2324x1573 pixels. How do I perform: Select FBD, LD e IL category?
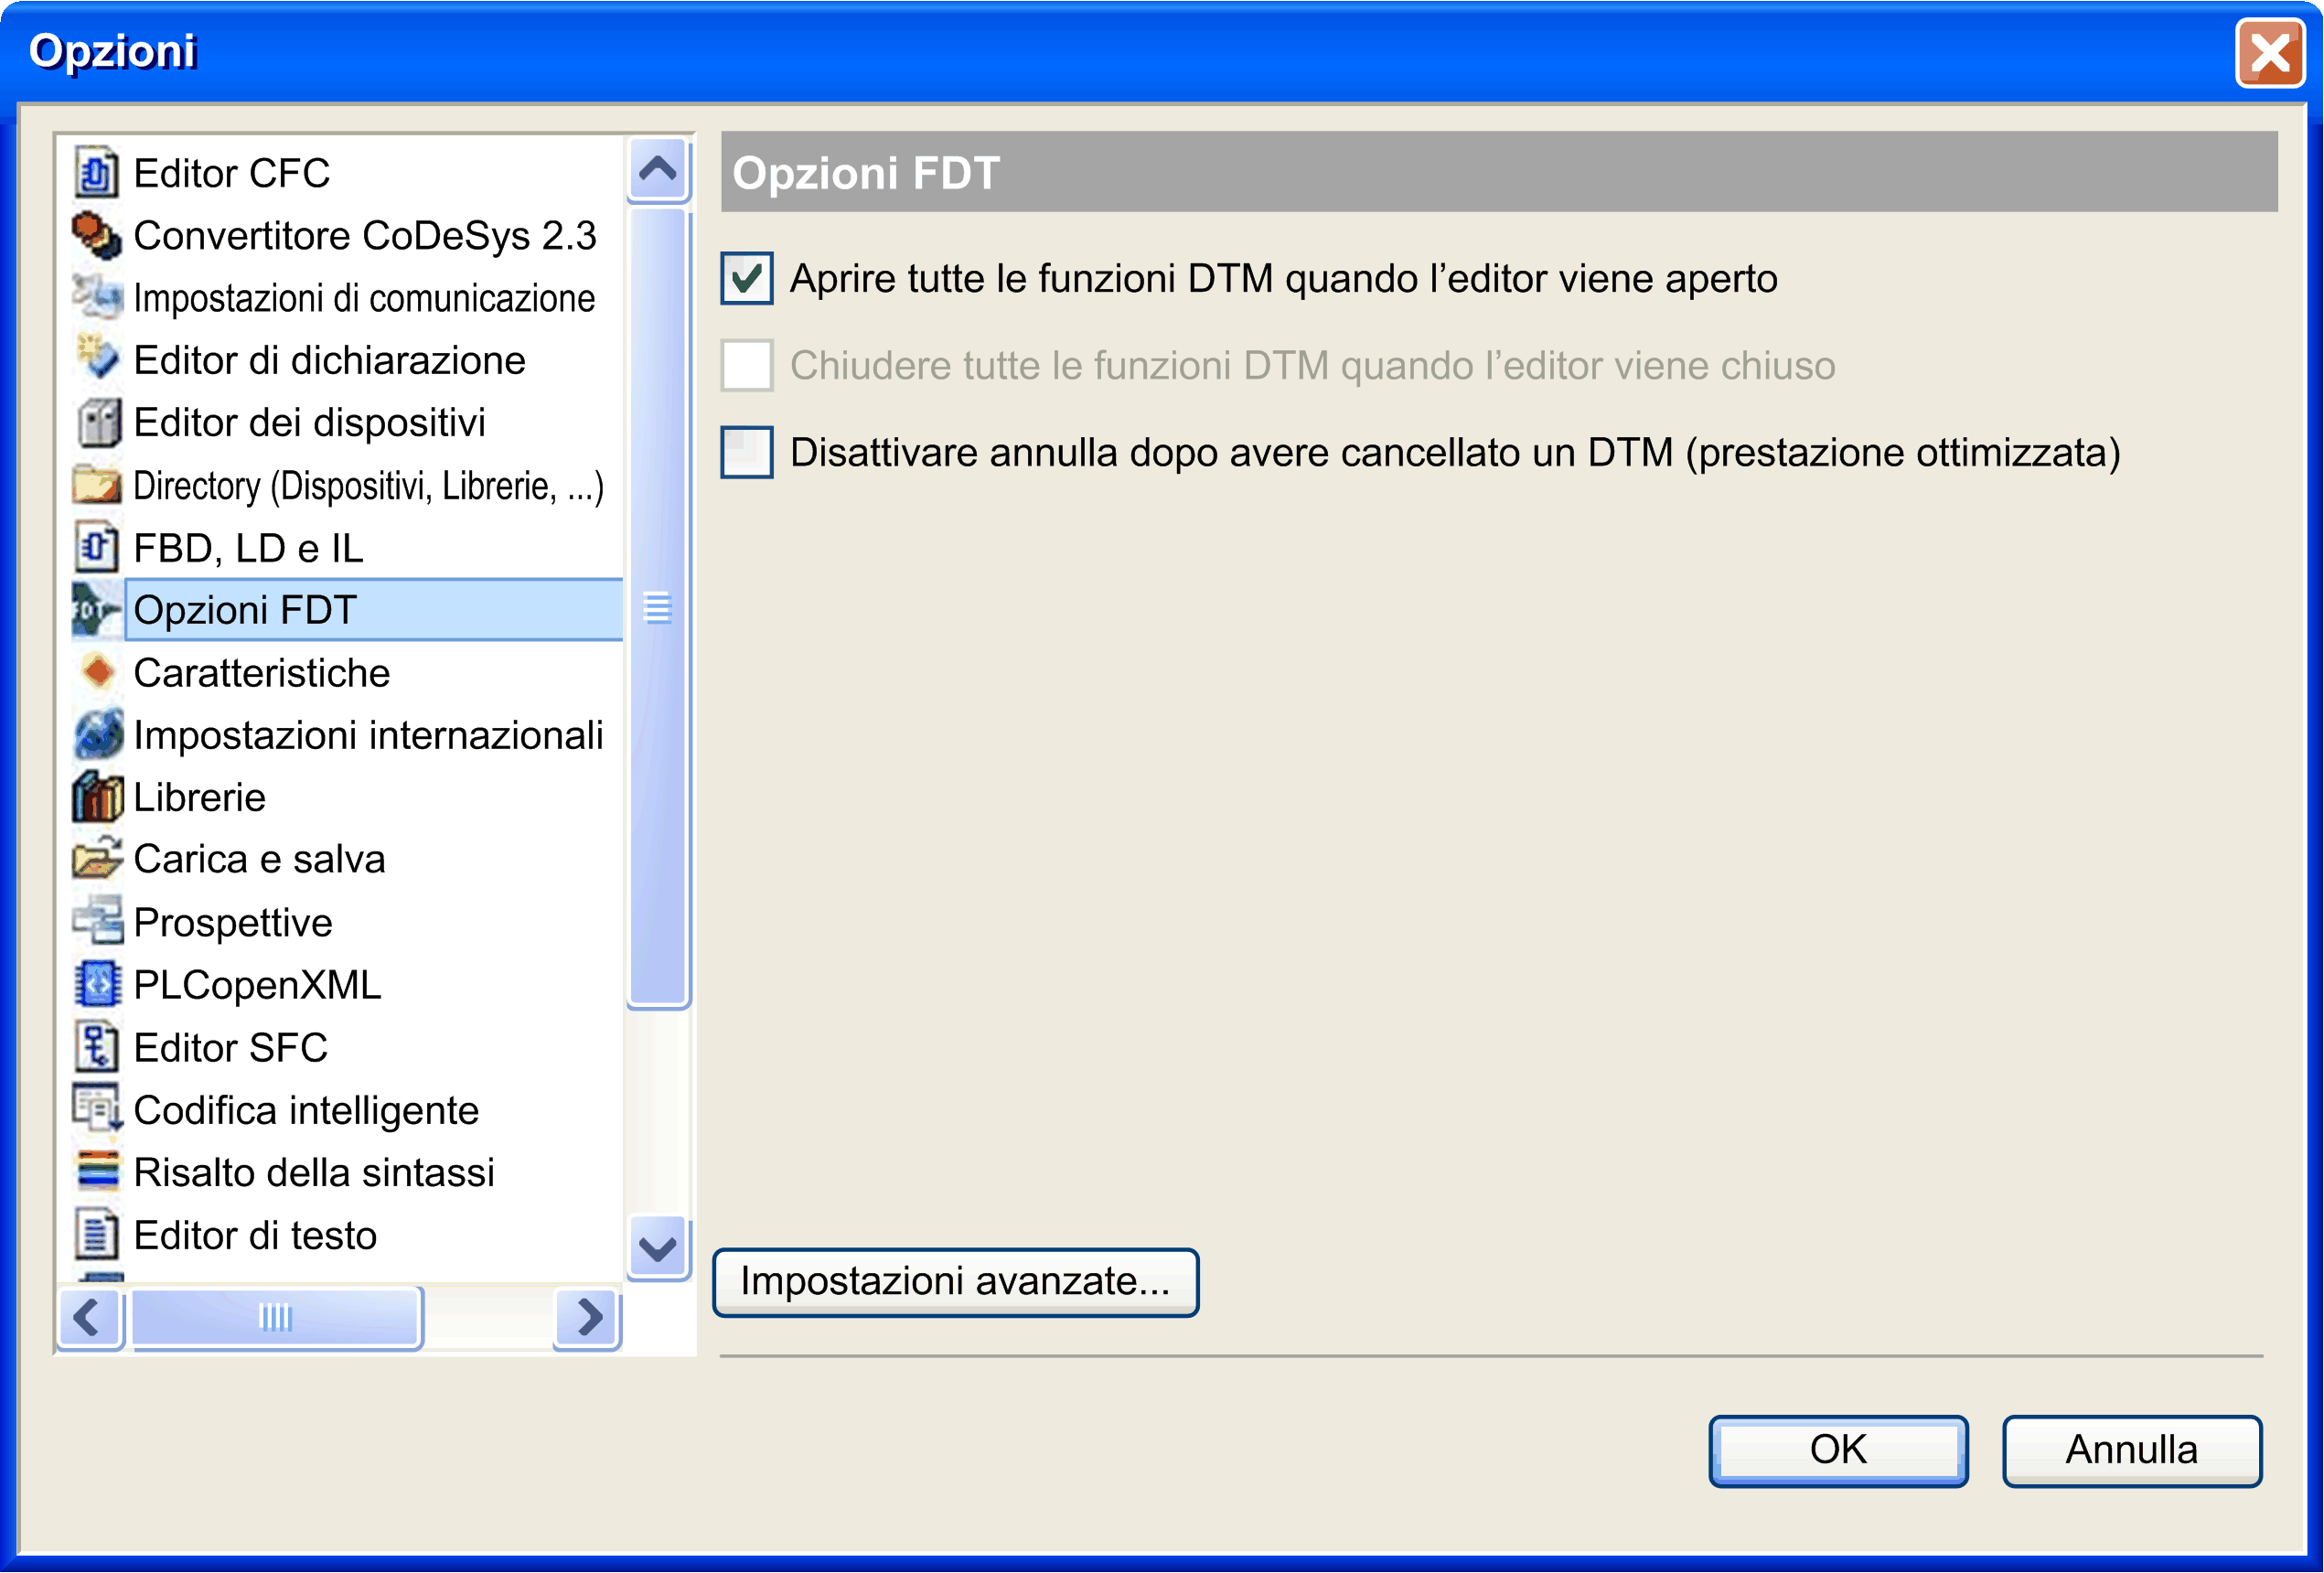pos(248,548)
